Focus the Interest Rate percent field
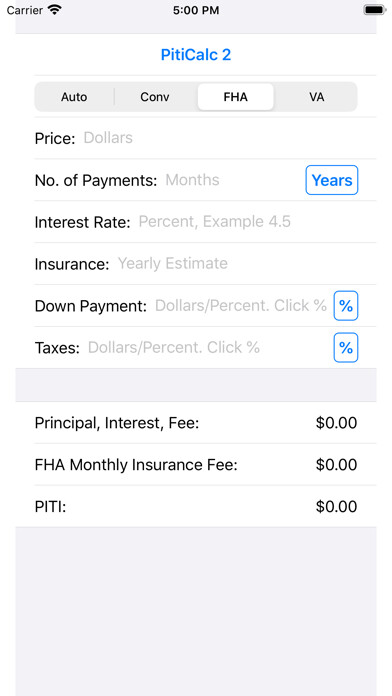This screenshot has width=392, height=696. point(257,221)
